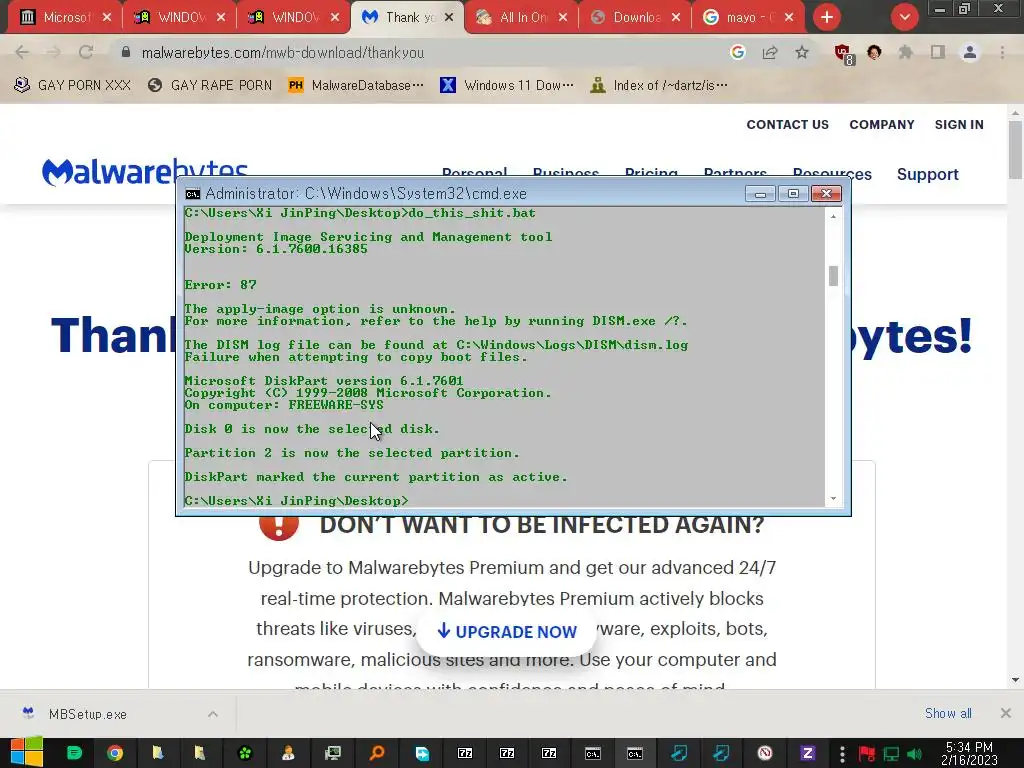1024x768 pixels.
Task: Open the Windows 11 Download bookmark
Action: tap(507, 86)
